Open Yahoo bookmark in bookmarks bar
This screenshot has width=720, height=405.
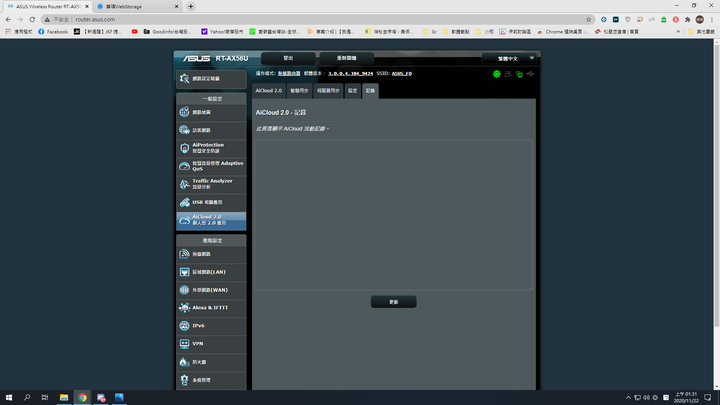tap(222, 32)
